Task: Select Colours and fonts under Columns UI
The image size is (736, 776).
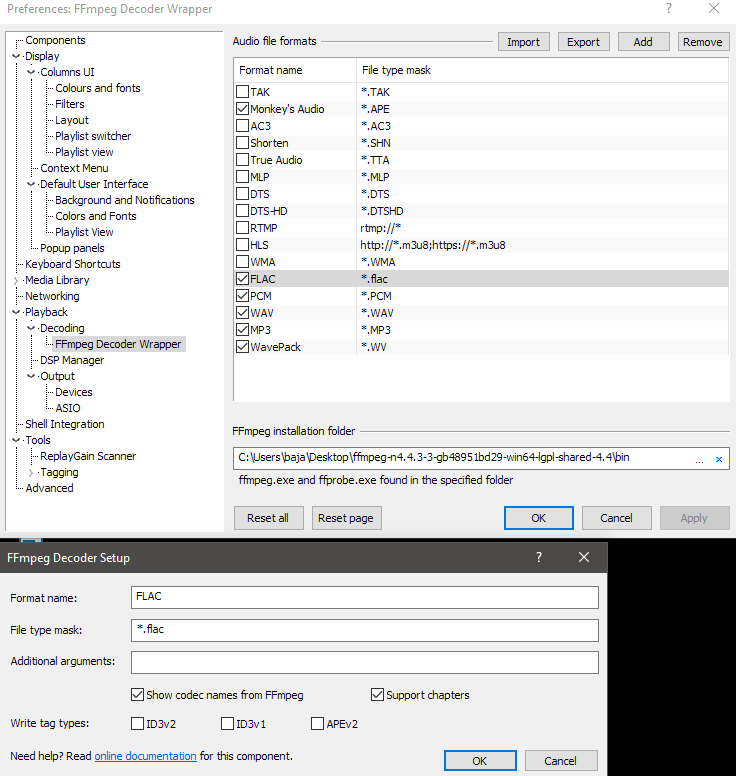Action: point(98,88)
